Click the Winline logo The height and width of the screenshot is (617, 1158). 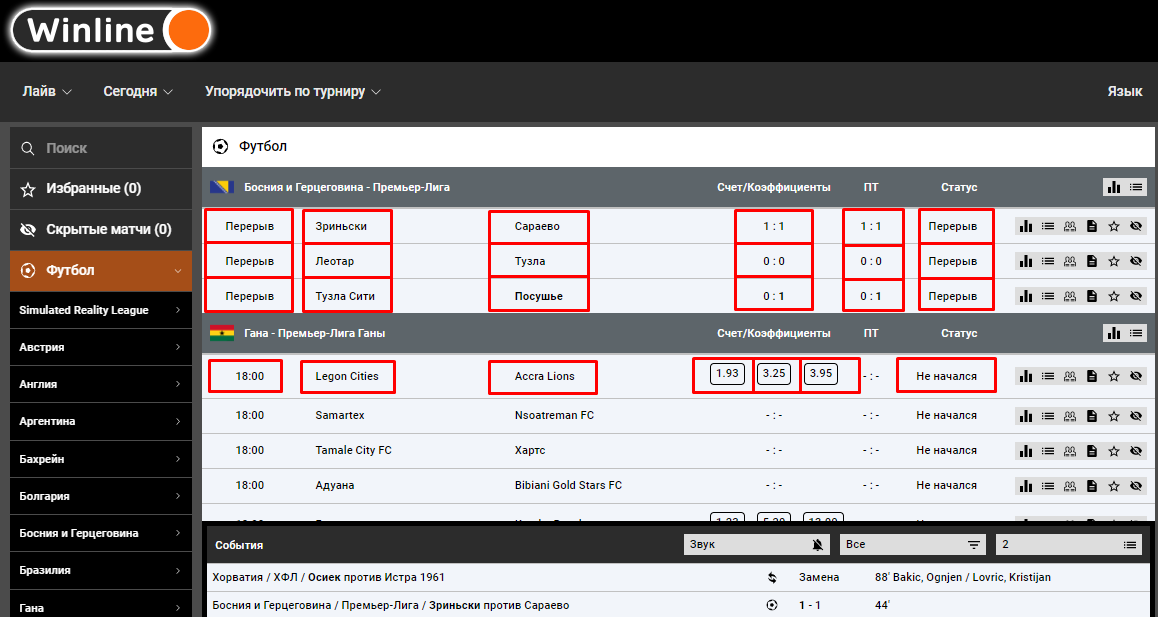[111, 30]
